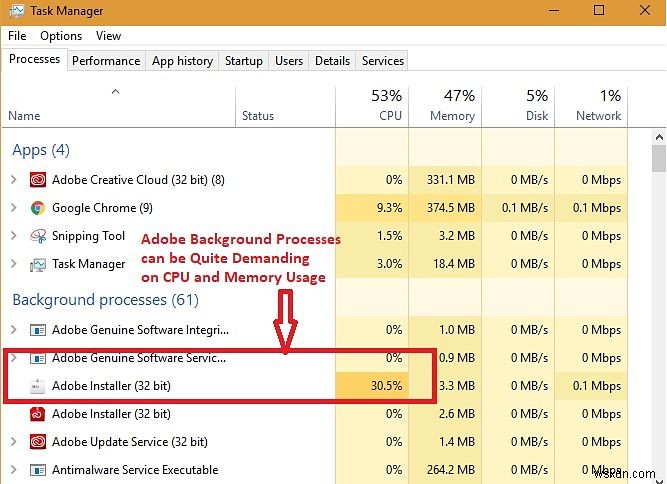Image resolution: width=667 pixels, height=484 pixels.
Task: Click the Antimalware Service Executable icon
Action: coord(38,470)
